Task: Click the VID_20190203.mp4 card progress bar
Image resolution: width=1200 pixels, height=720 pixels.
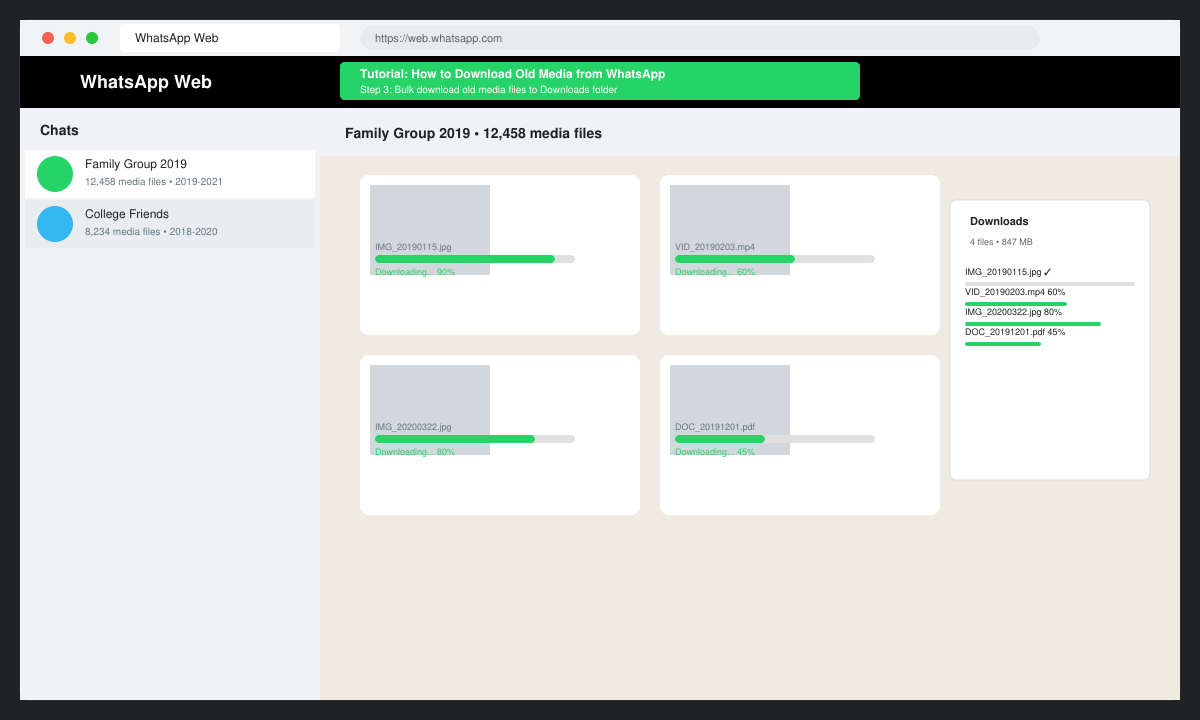Action: click(x=775, y=259)
